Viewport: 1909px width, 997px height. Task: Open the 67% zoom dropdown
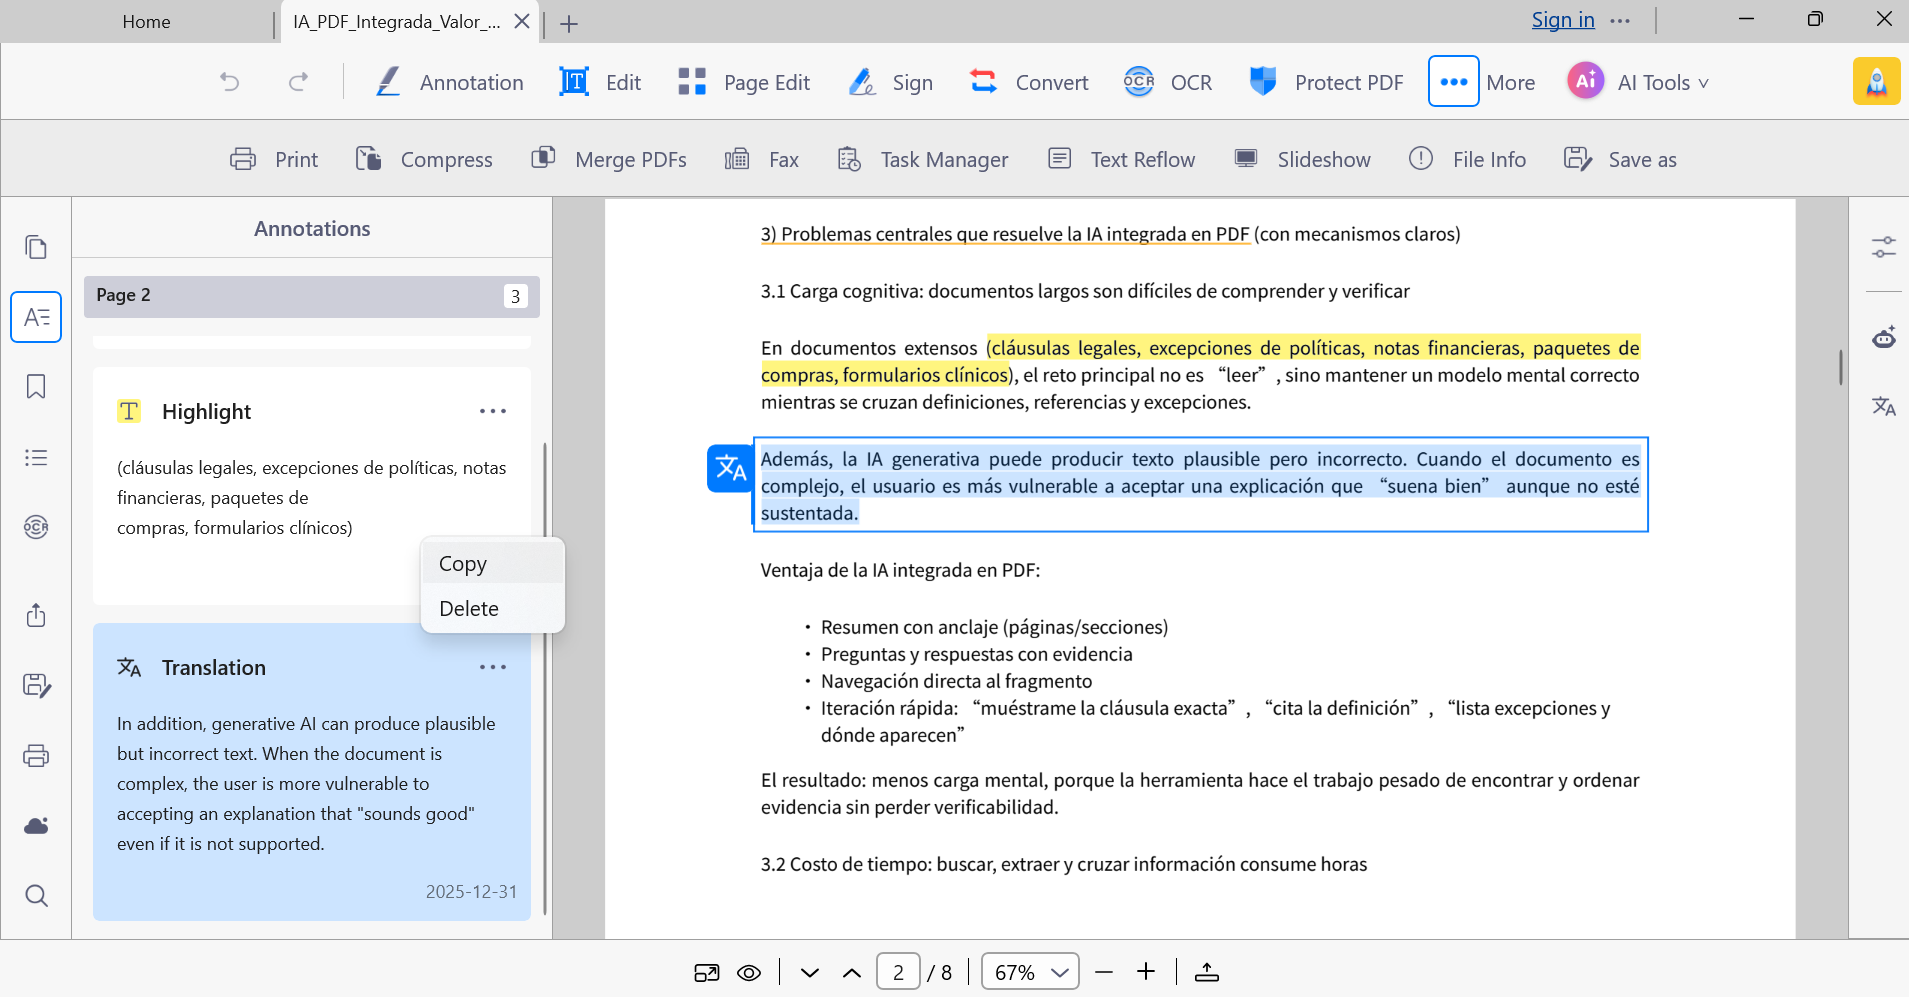(1030, 972)
